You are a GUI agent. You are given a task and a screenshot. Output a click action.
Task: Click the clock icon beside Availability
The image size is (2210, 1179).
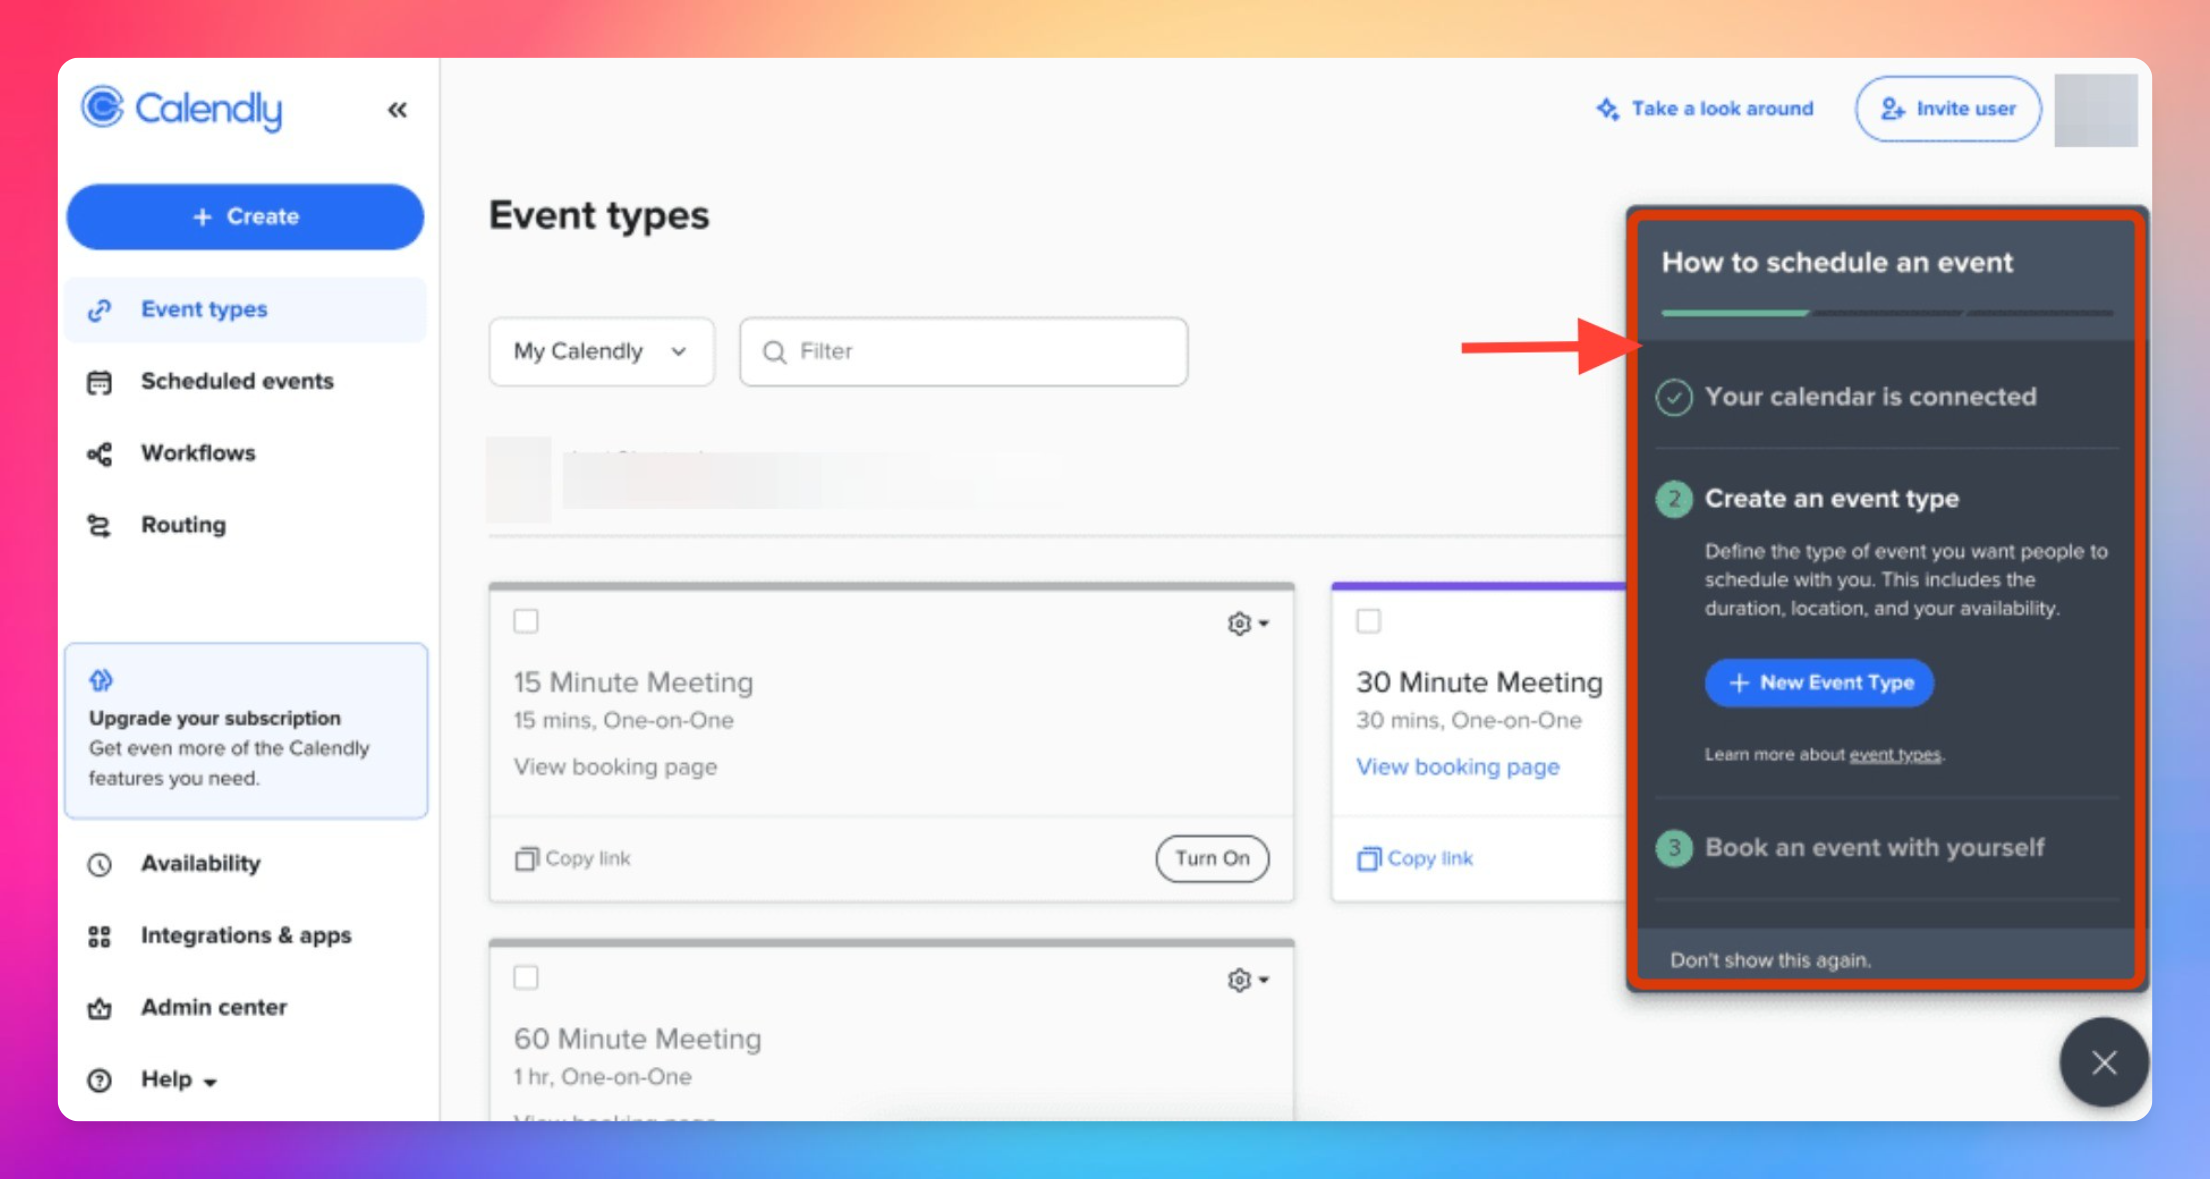99,864
